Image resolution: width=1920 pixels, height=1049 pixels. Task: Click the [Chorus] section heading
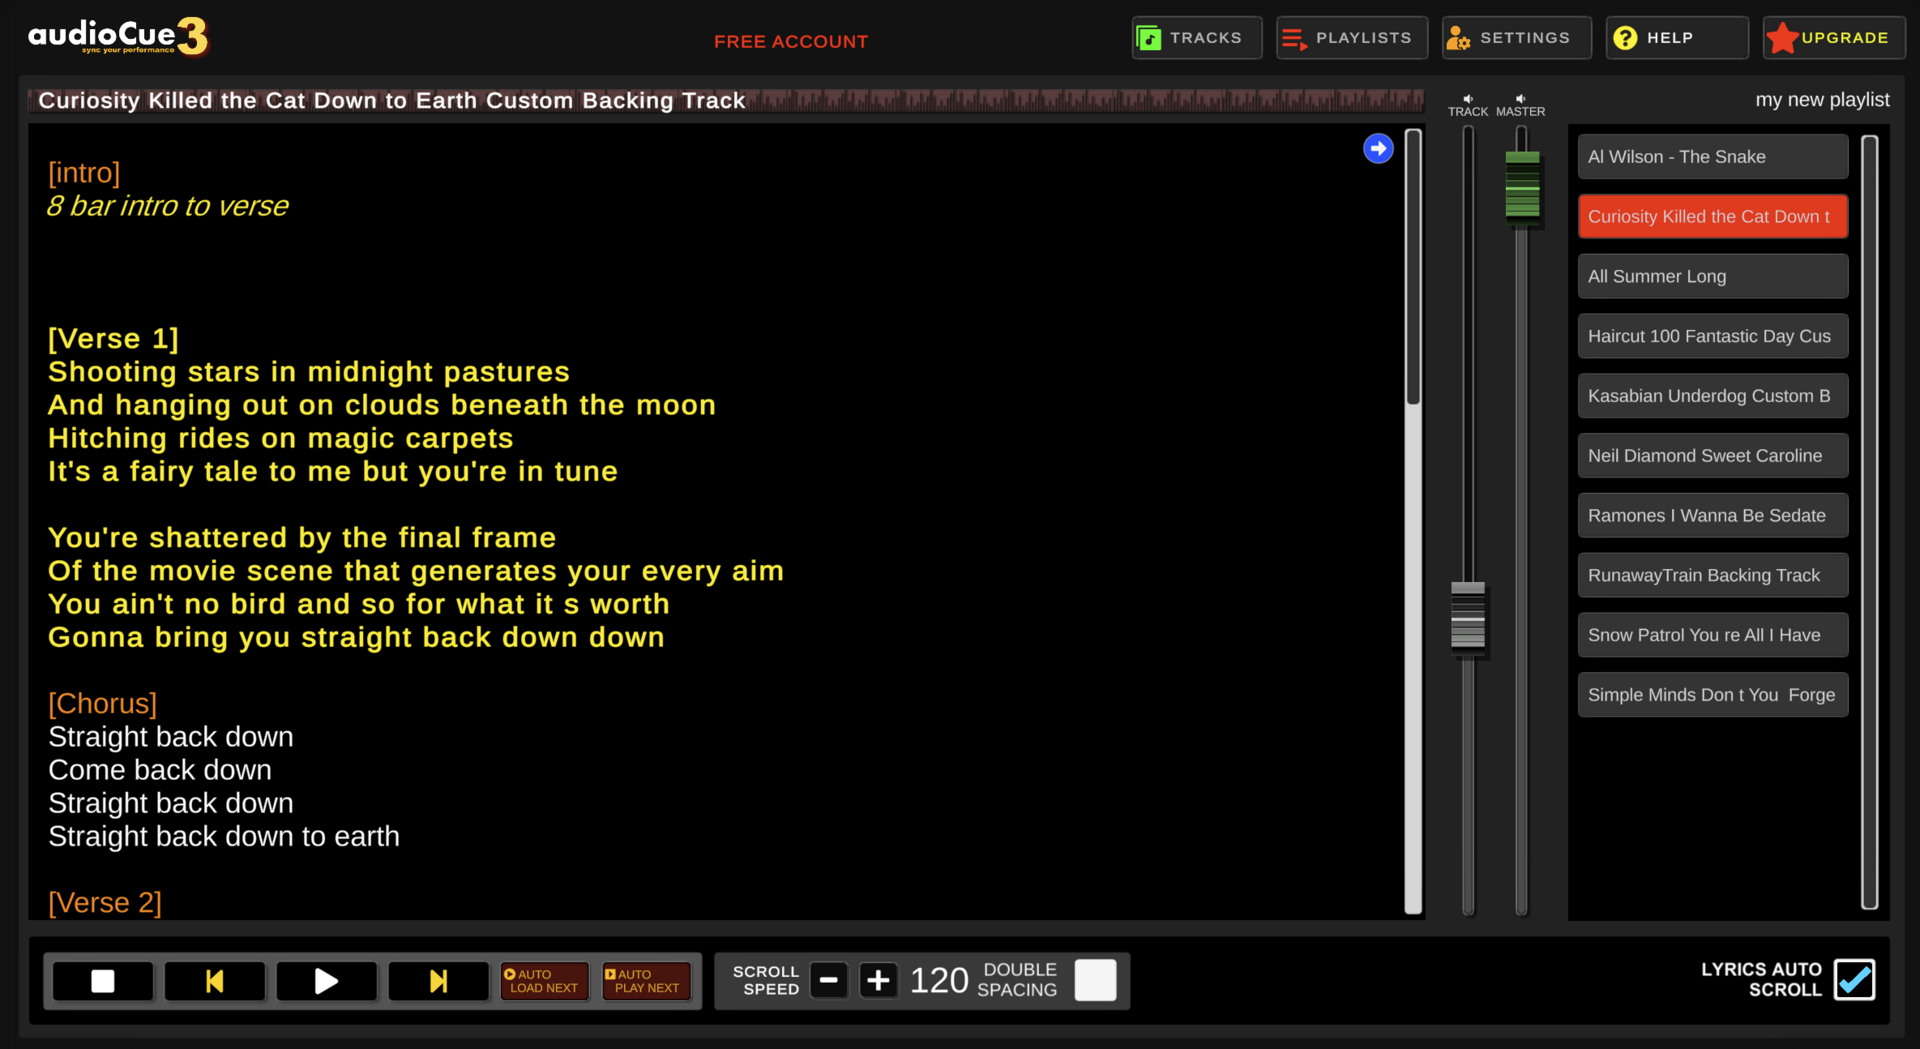pos(103,704)
